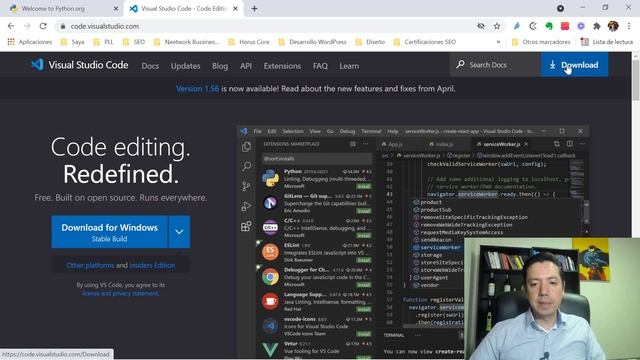The width and height of the screenshot is (640, 360).
Task: Open the Neetwork Business bookmarks folder
Action: coord(187,42)
